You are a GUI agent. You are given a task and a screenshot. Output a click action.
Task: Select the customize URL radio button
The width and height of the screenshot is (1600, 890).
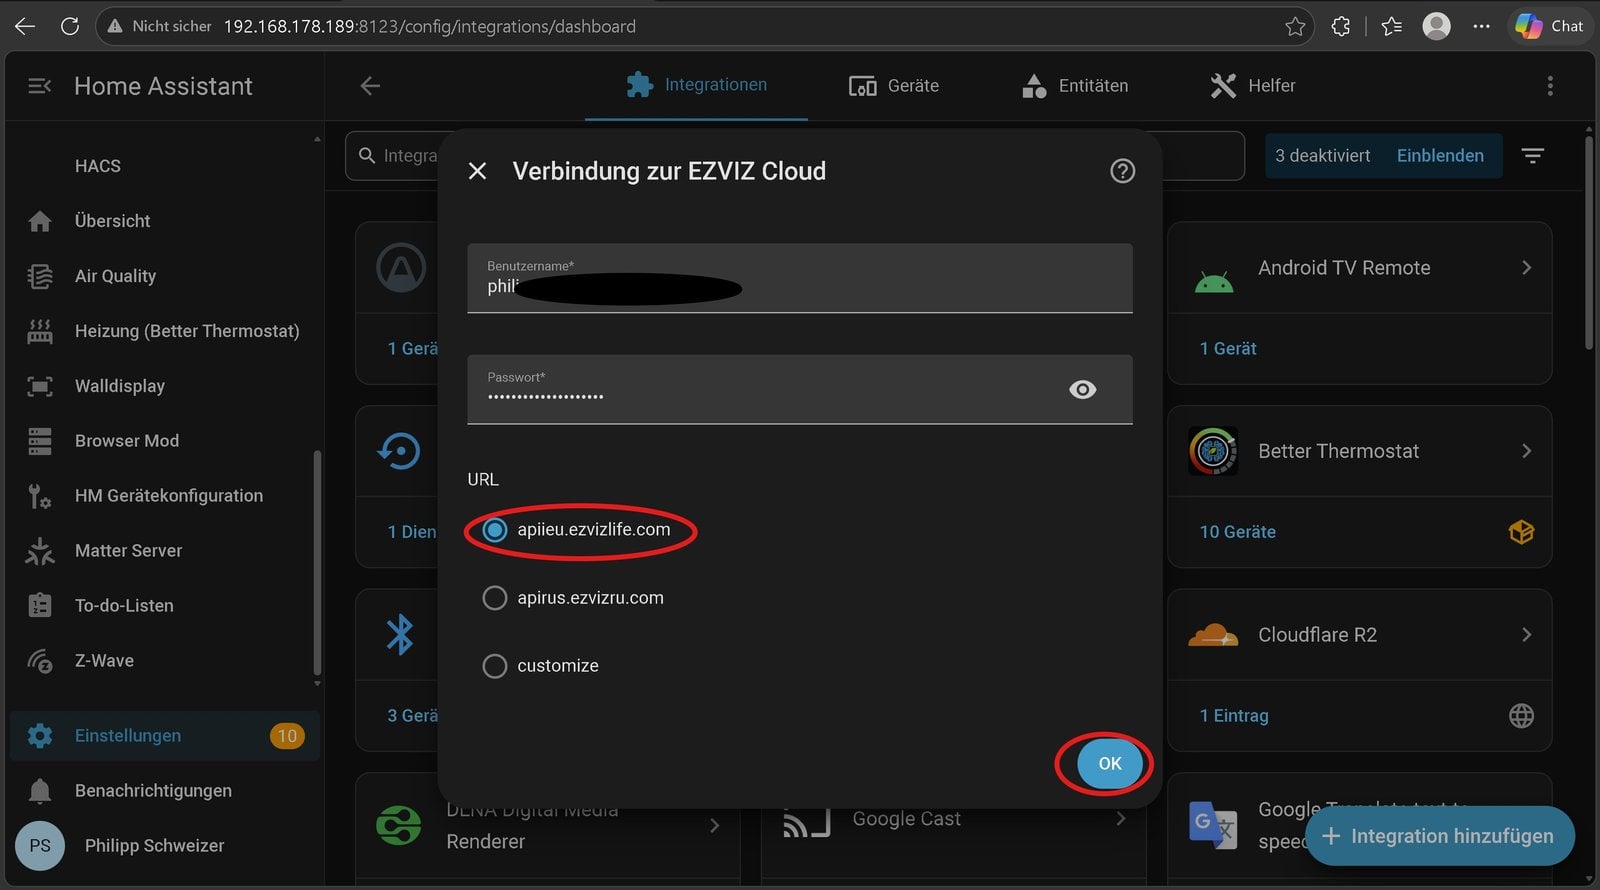tap(495, 666)
